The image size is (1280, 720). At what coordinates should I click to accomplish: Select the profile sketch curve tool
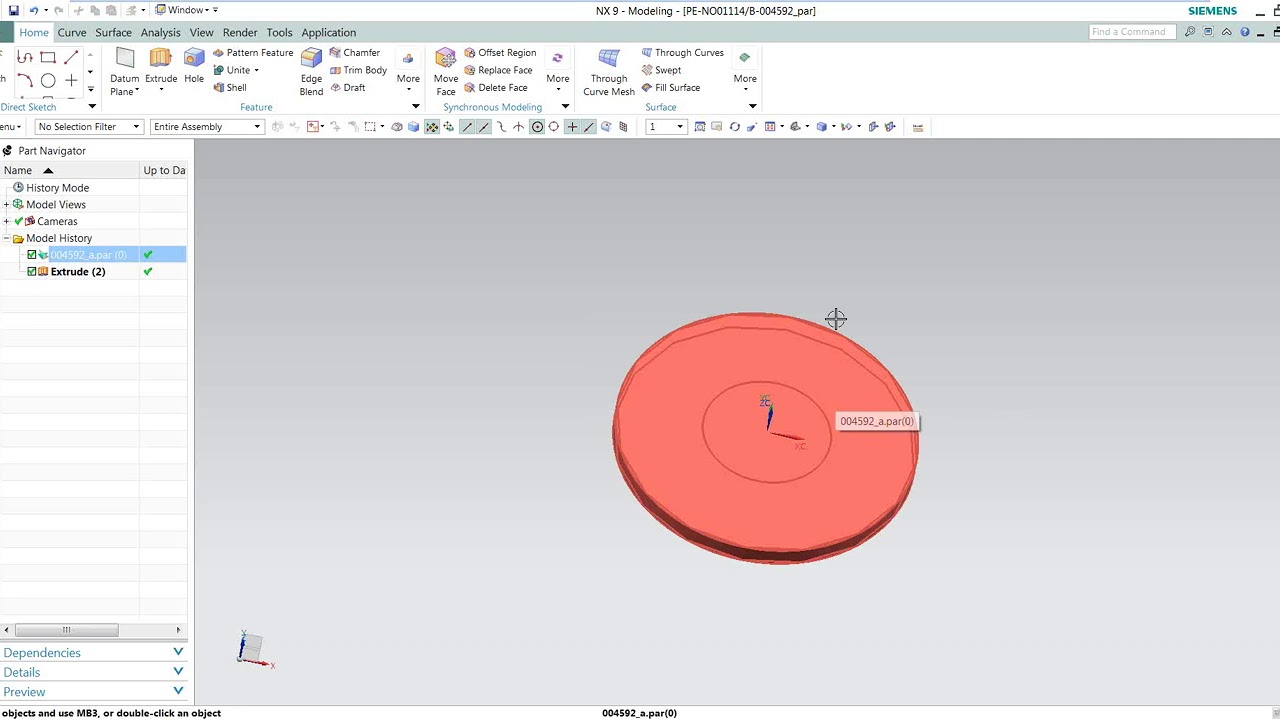[x=25, y=58]
